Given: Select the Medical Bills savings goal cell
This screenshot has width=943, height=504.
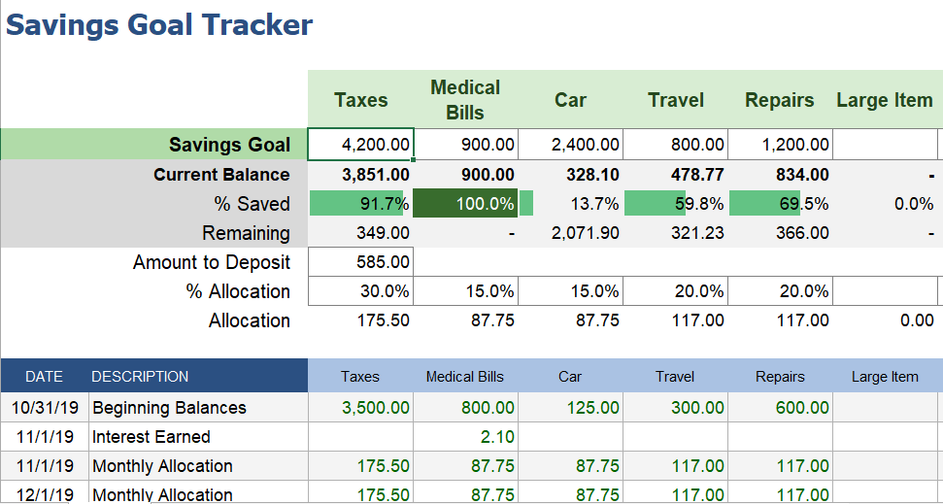Looking at the screenshot, I should coord(465,145).
